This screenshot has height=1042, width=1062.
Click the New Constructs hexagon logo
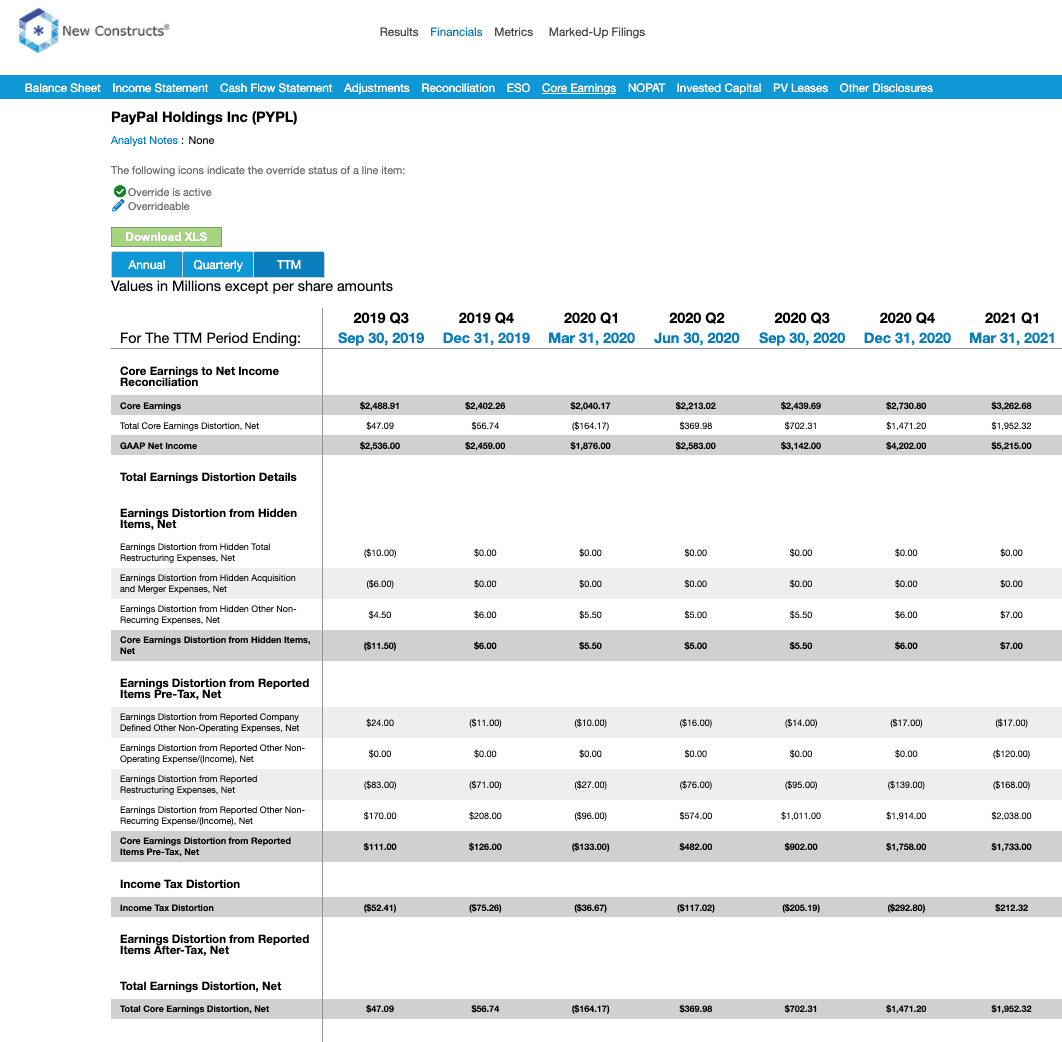click(39, 30)
